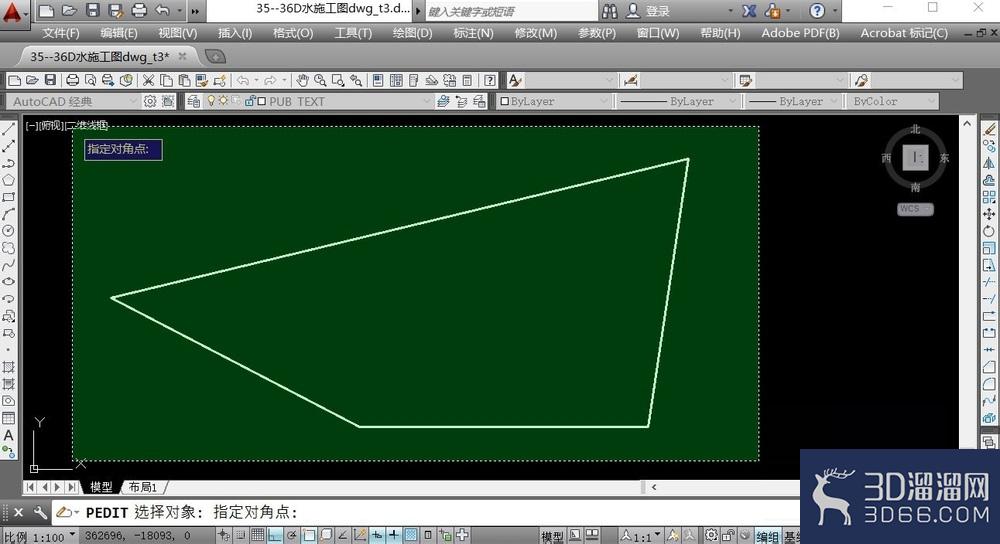Select the Erase tool in the modify toolbar
Screen dimensions: 1000x544
coord(989,129)
